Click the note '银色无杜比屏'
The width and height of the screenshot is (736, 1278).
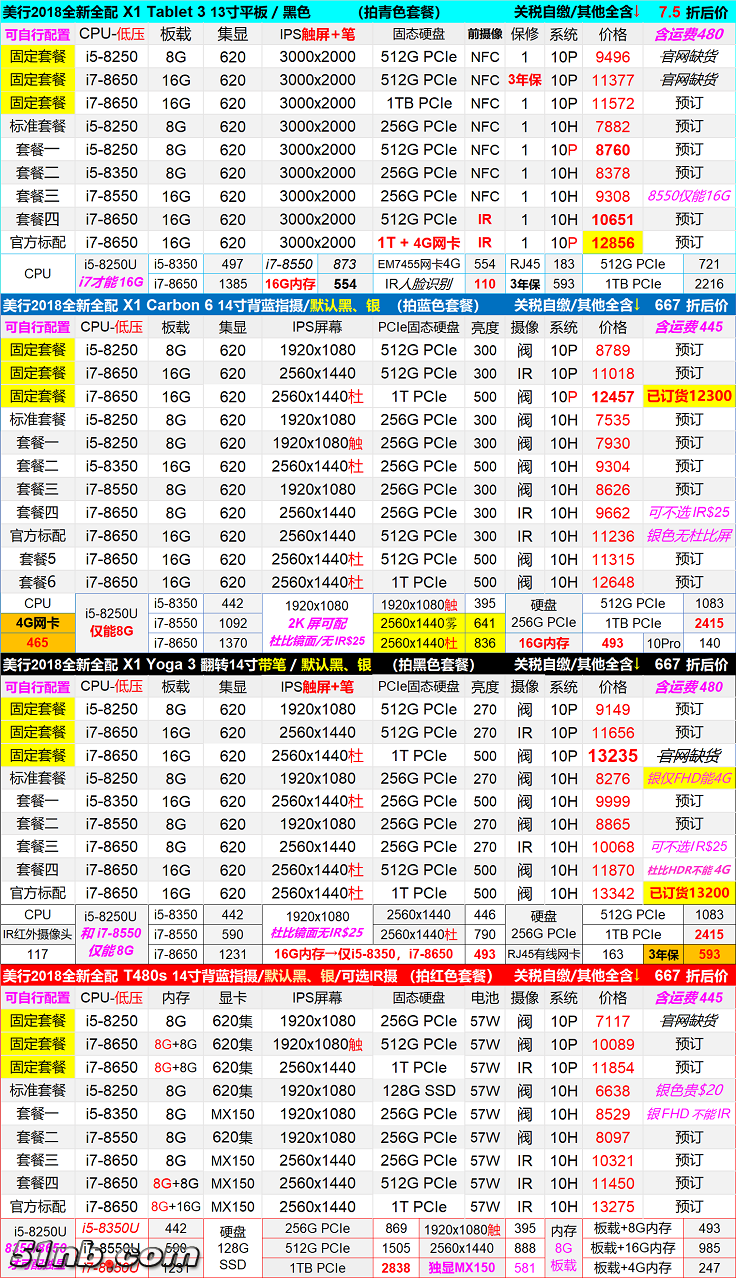[689, 536]
